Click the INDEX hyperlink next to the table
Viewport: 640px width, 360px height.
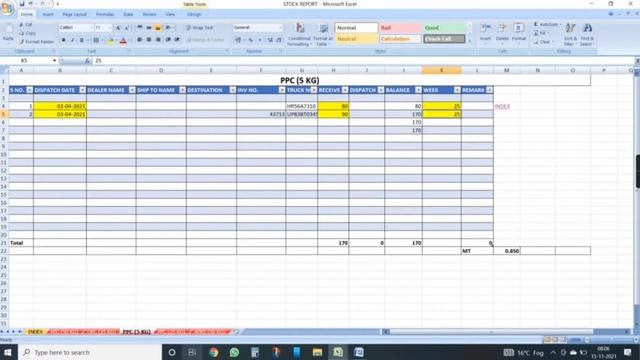[502, 106]
